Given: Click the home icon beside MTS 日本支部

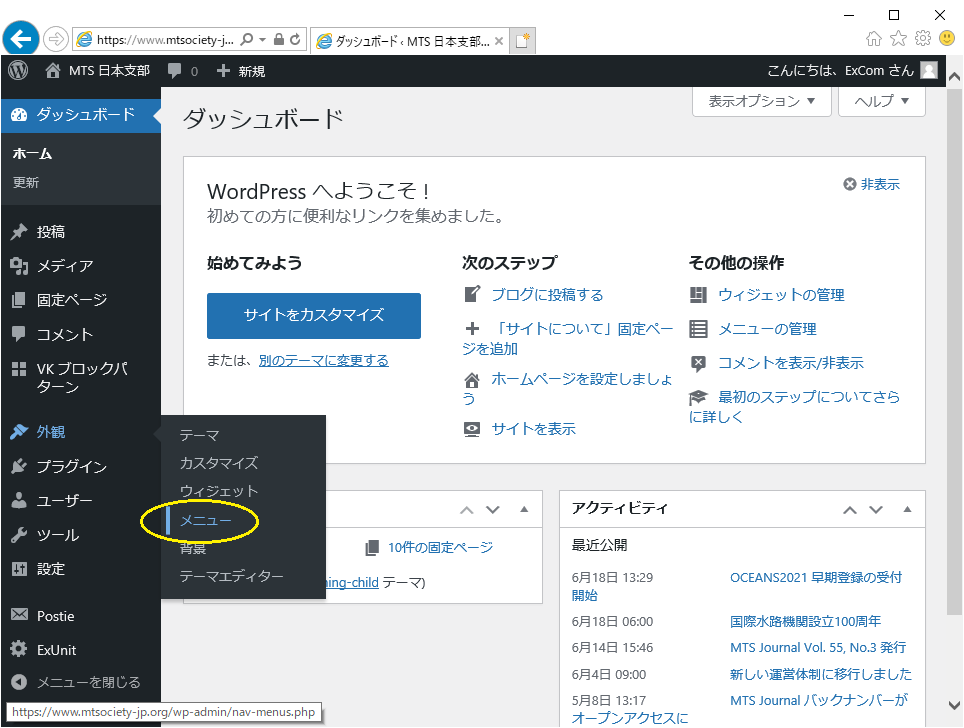Looking at the screenshot, I should pyautogui.click(x=53, y=71).
